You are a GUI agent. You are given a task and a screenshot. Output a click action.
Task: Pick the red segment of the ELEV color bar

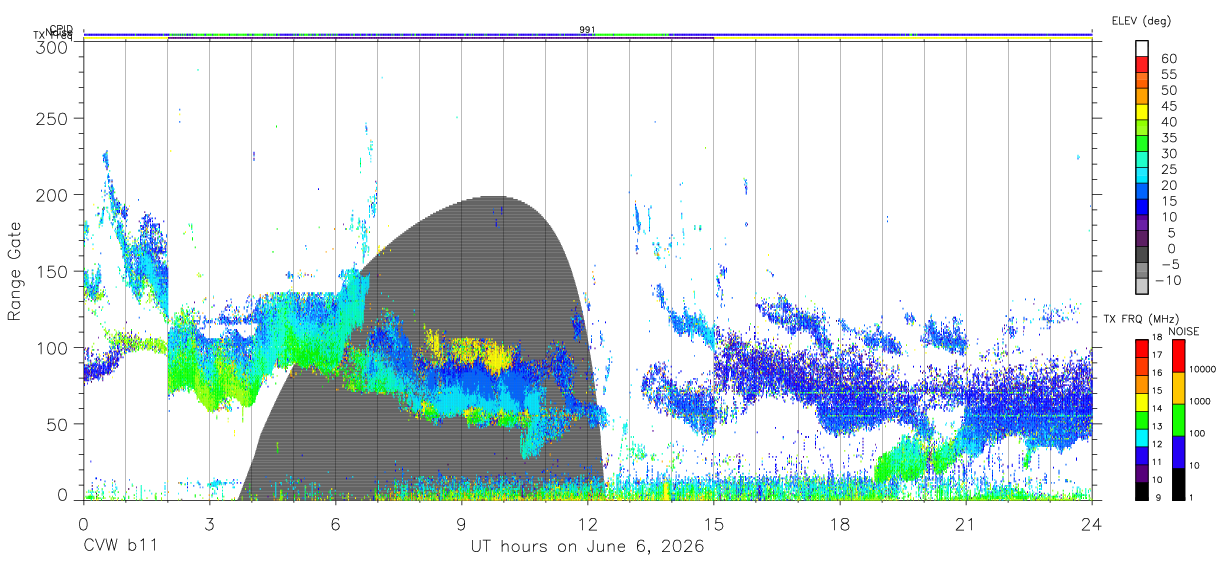[1141, 64]
